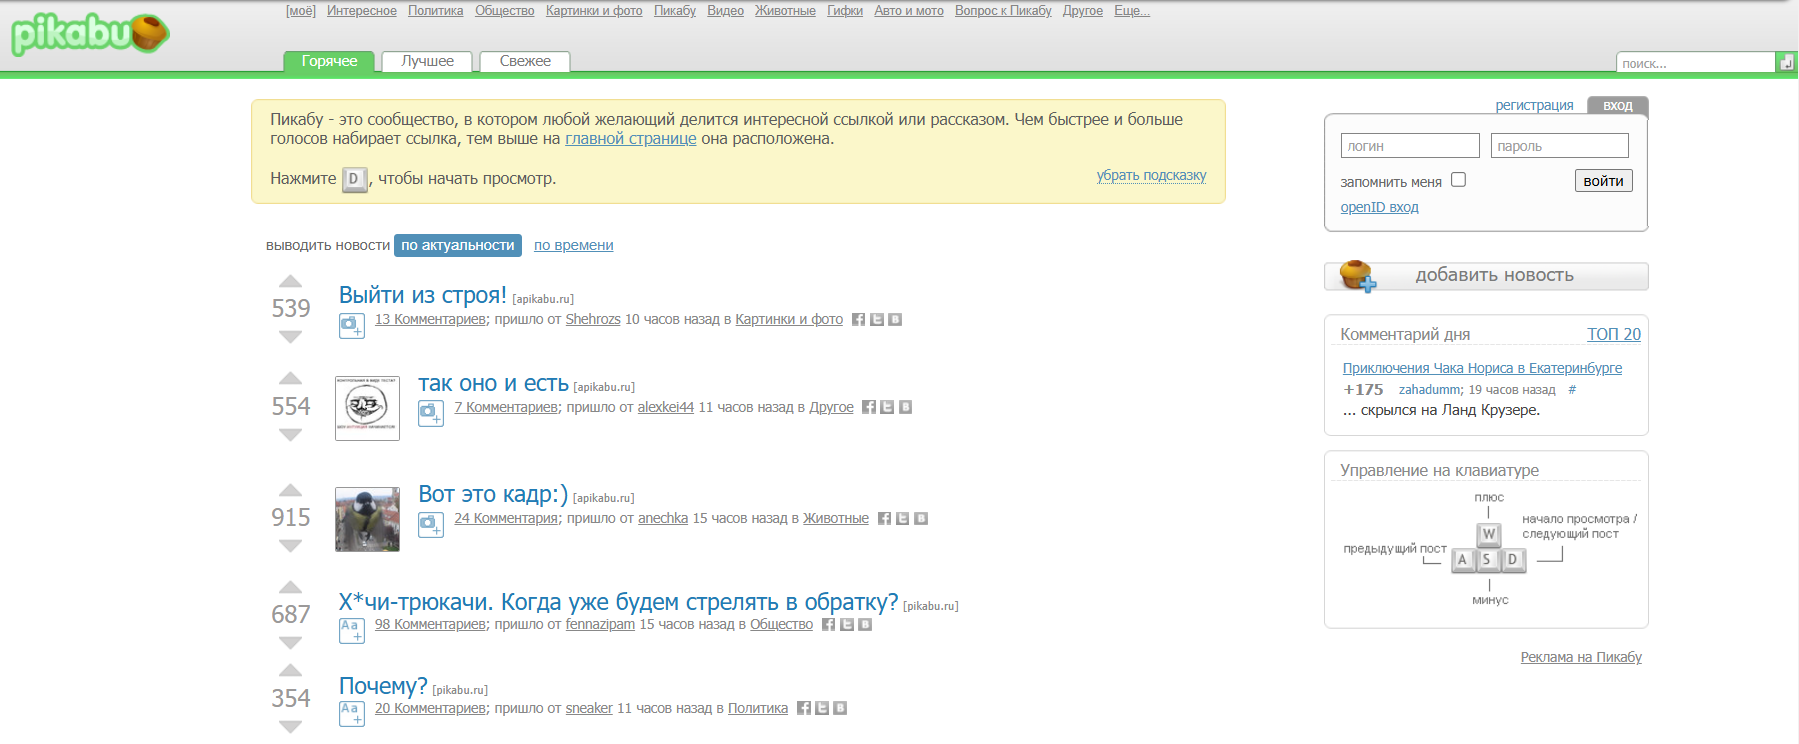This screenshot has width=1799, height=744.
Task: Expand text of 'Х*чи-трюкачи' post
Action: 351,630
